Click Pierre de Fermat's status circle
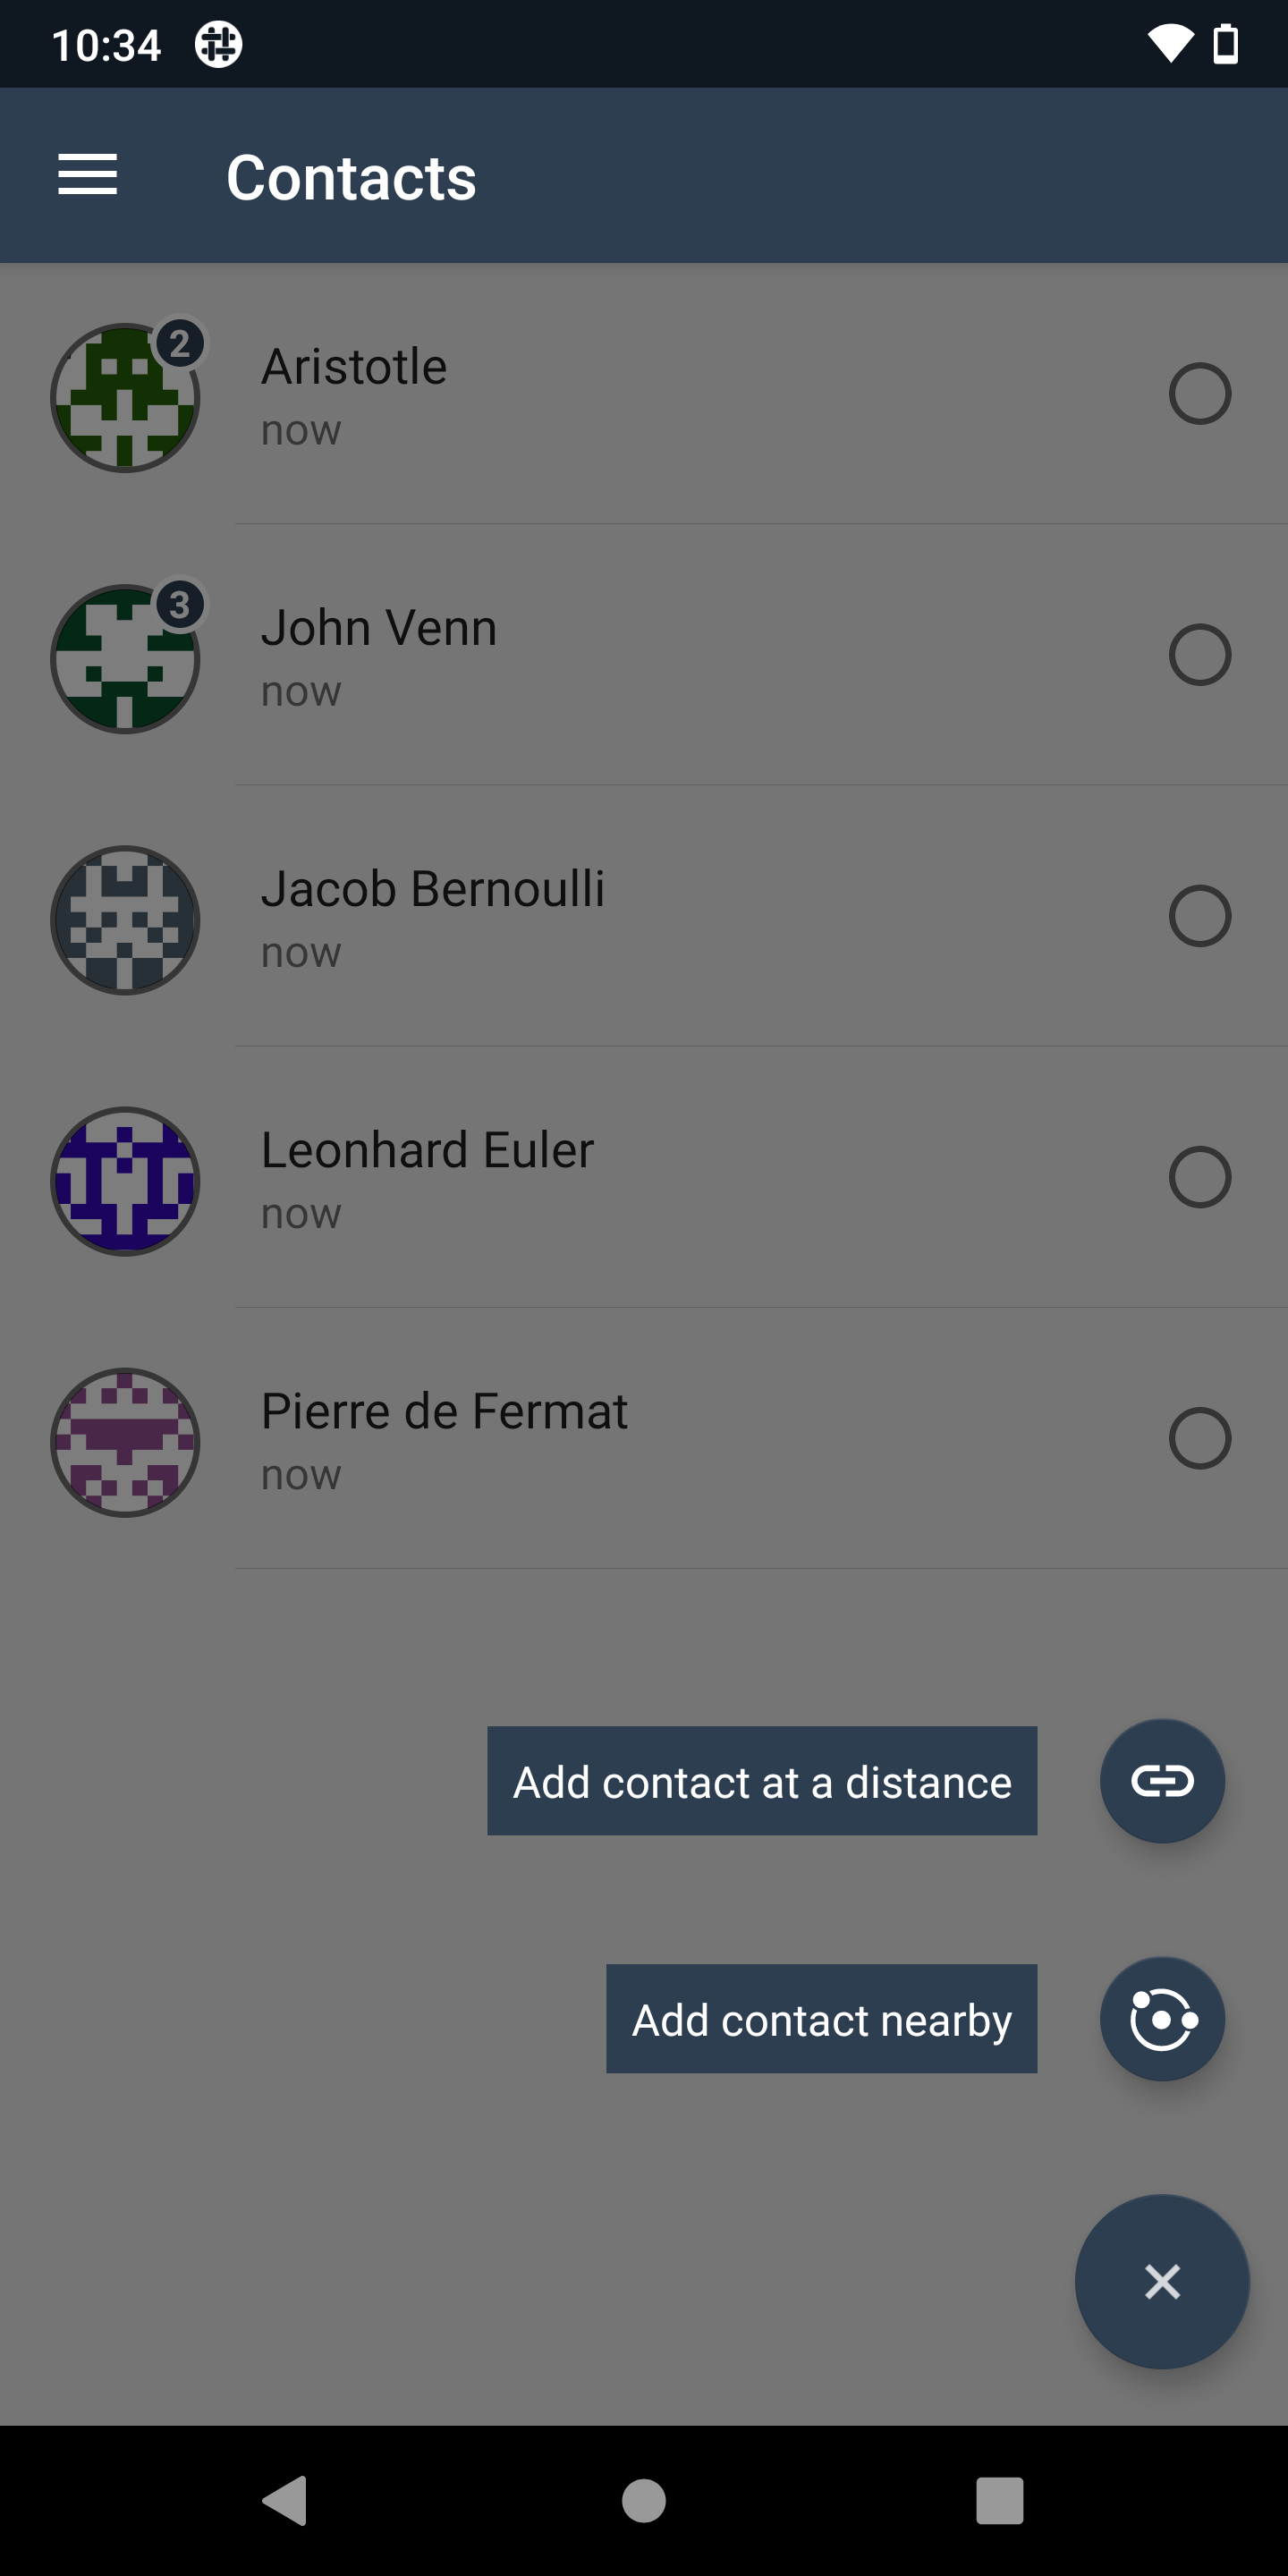Viewport: 1288px width, 2576px height. pyautogui.click(x=1199, y=1438)
